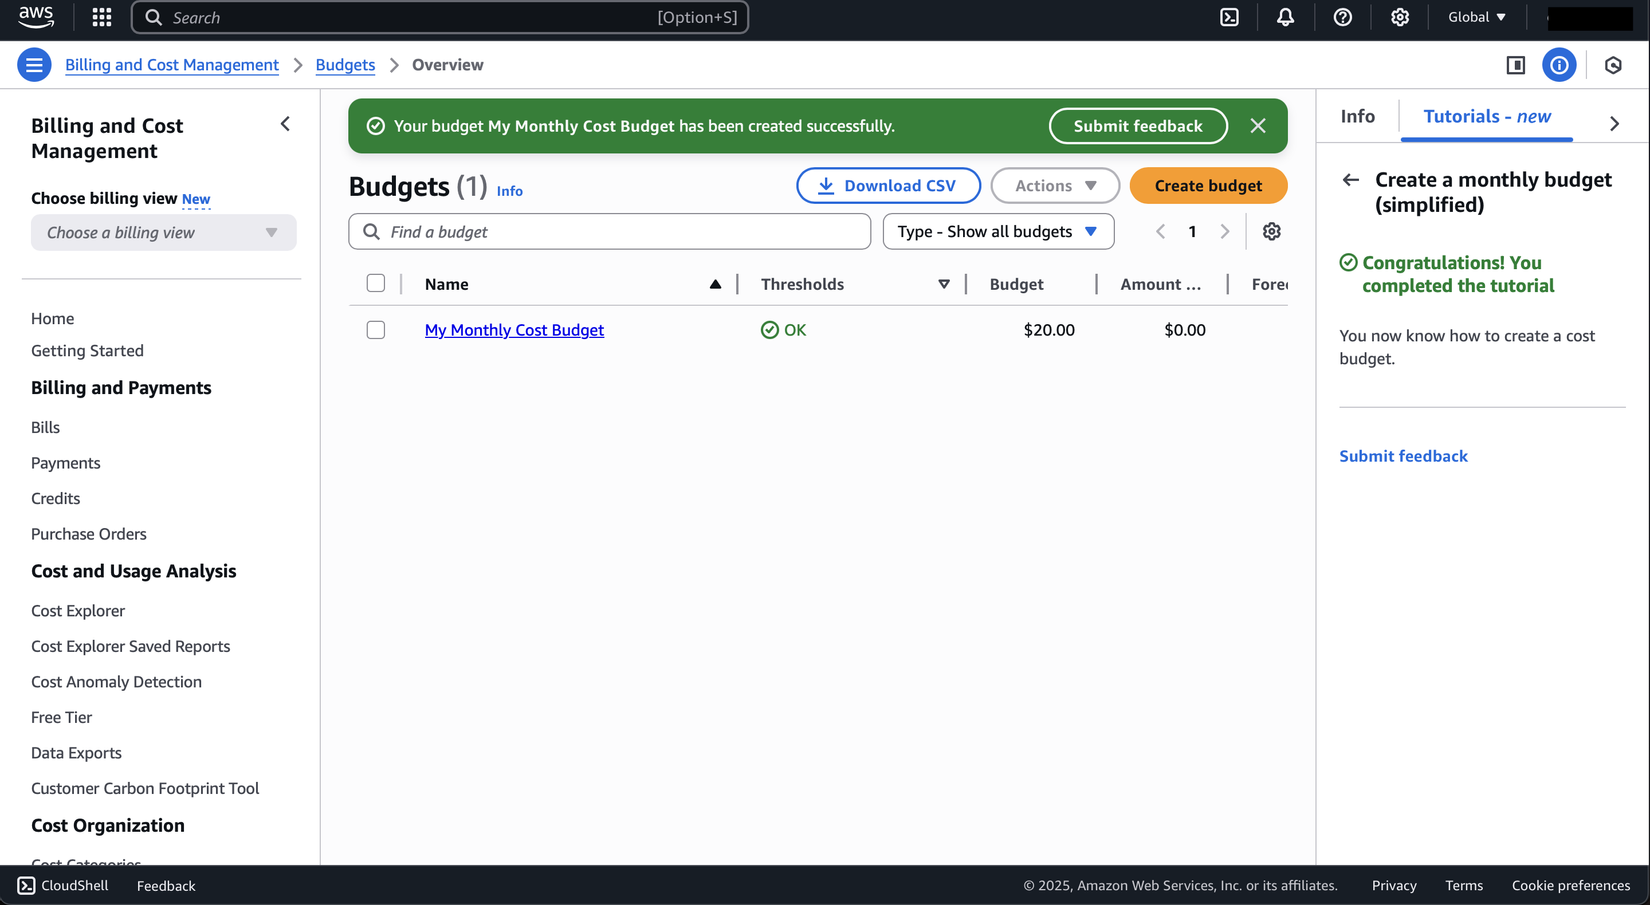The image size is (1650, 905).
Task: Open Cost Anomaly Detection
Action: tap(116, 682)
